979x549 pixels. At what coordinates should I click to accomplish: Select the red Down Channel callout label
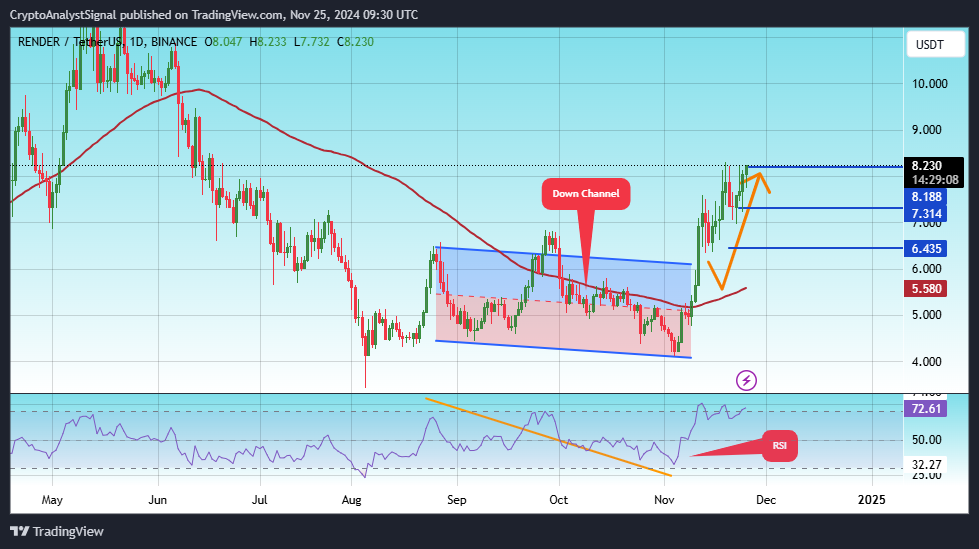(586, 194)
